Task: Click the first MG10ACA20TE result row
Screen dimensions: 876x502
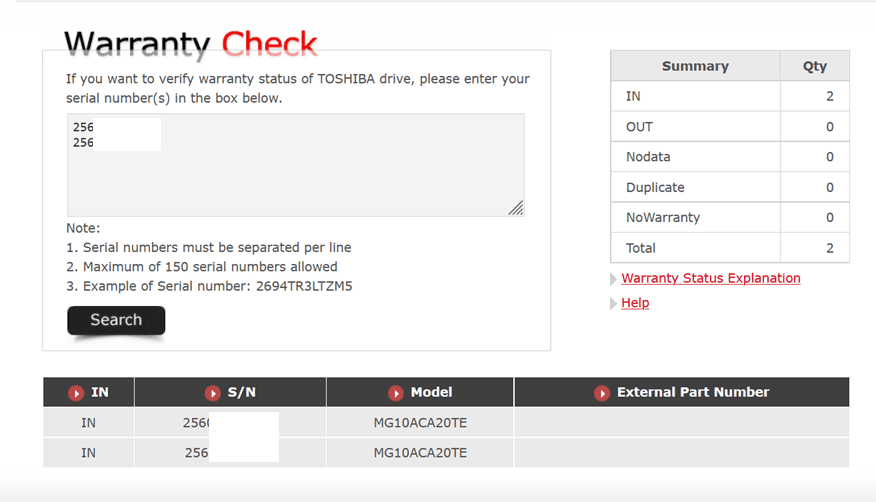Action: (420, 423)
